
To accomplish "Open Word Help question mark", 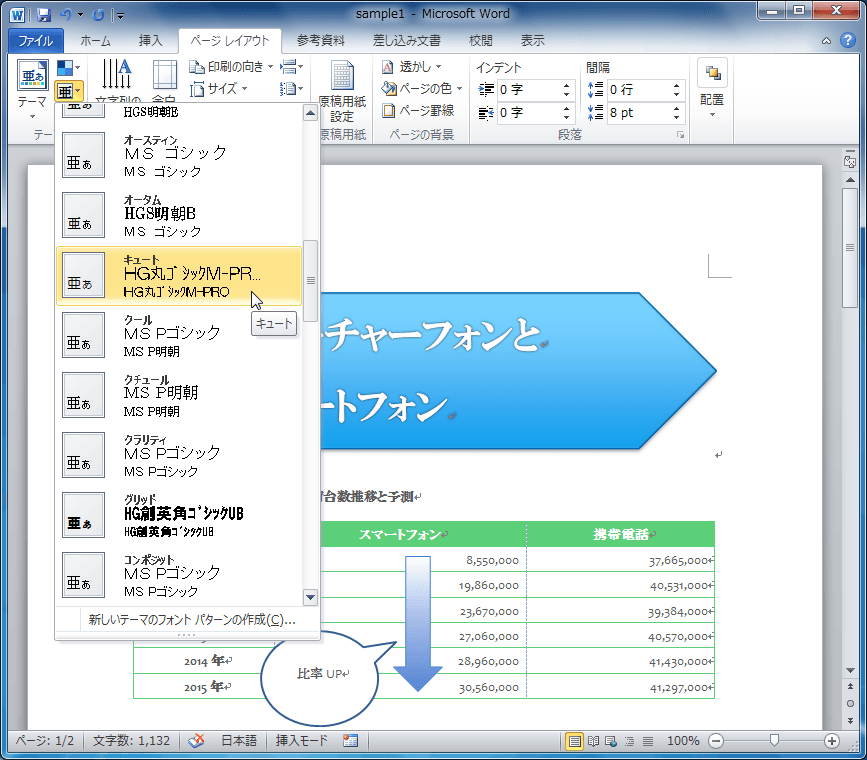I will pos(848,40).
